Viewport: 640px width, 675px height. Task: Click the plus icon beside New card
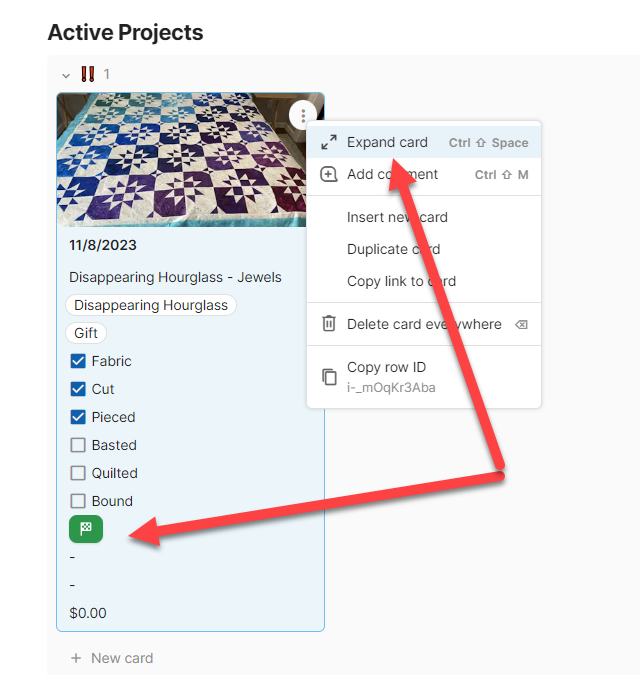click(x=76, y=658)
